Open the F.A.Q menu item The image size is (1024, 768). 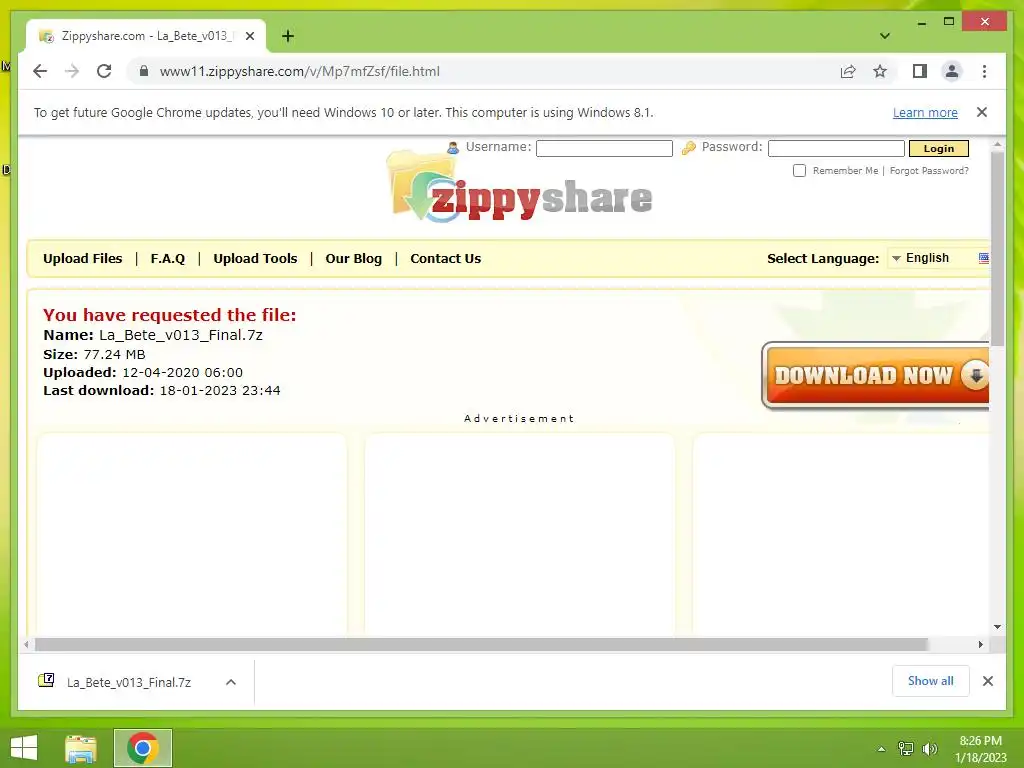click(167, 259)
